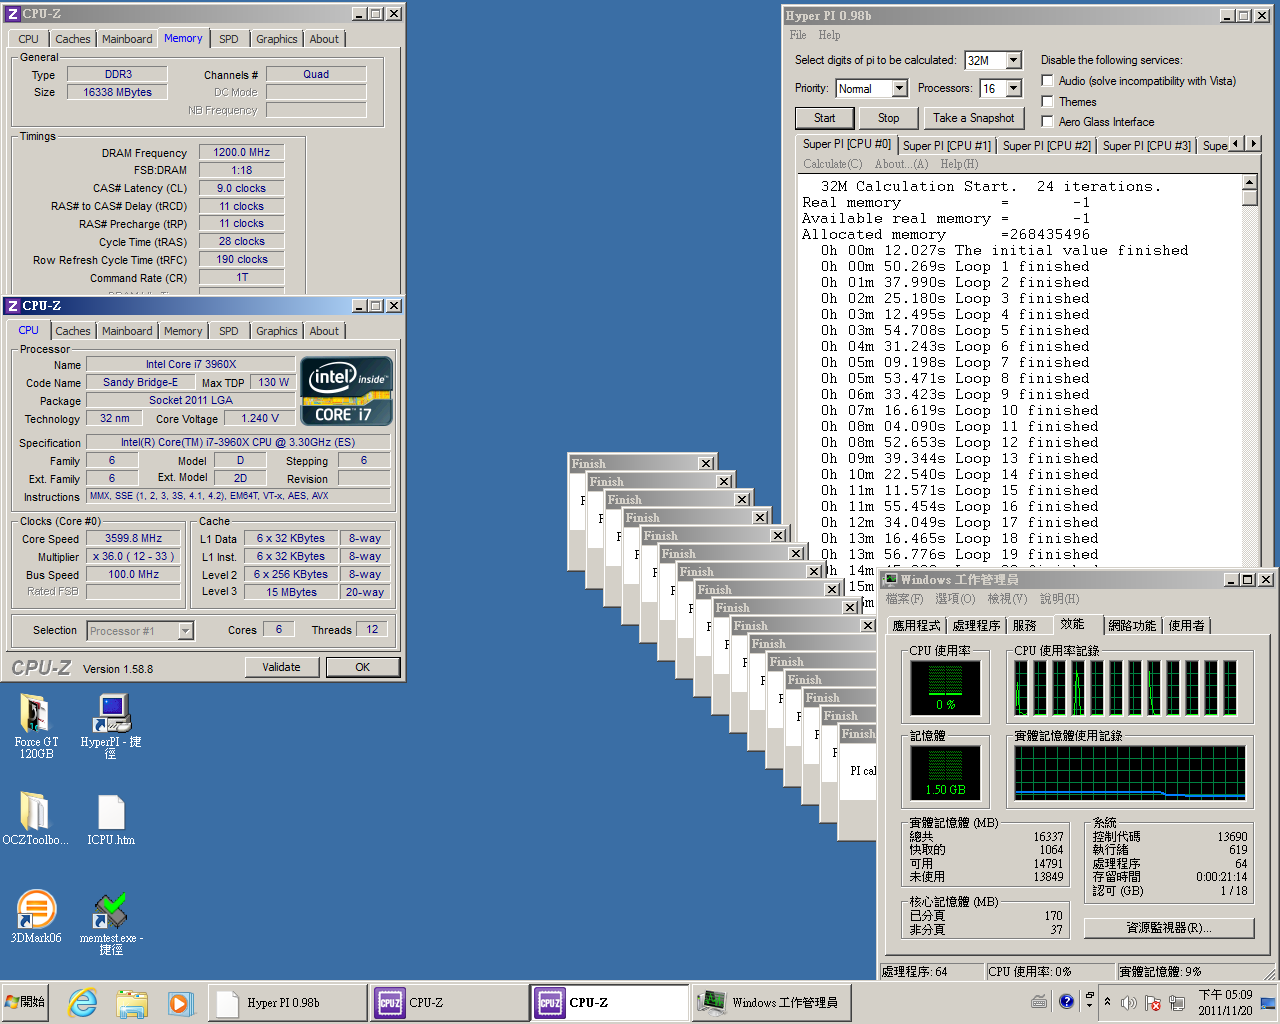Viewport: 1280px width, 1024px height.
Task: Open the Processors 16 dropdown
Action: pyautogui.click(x=1014, y=88)
